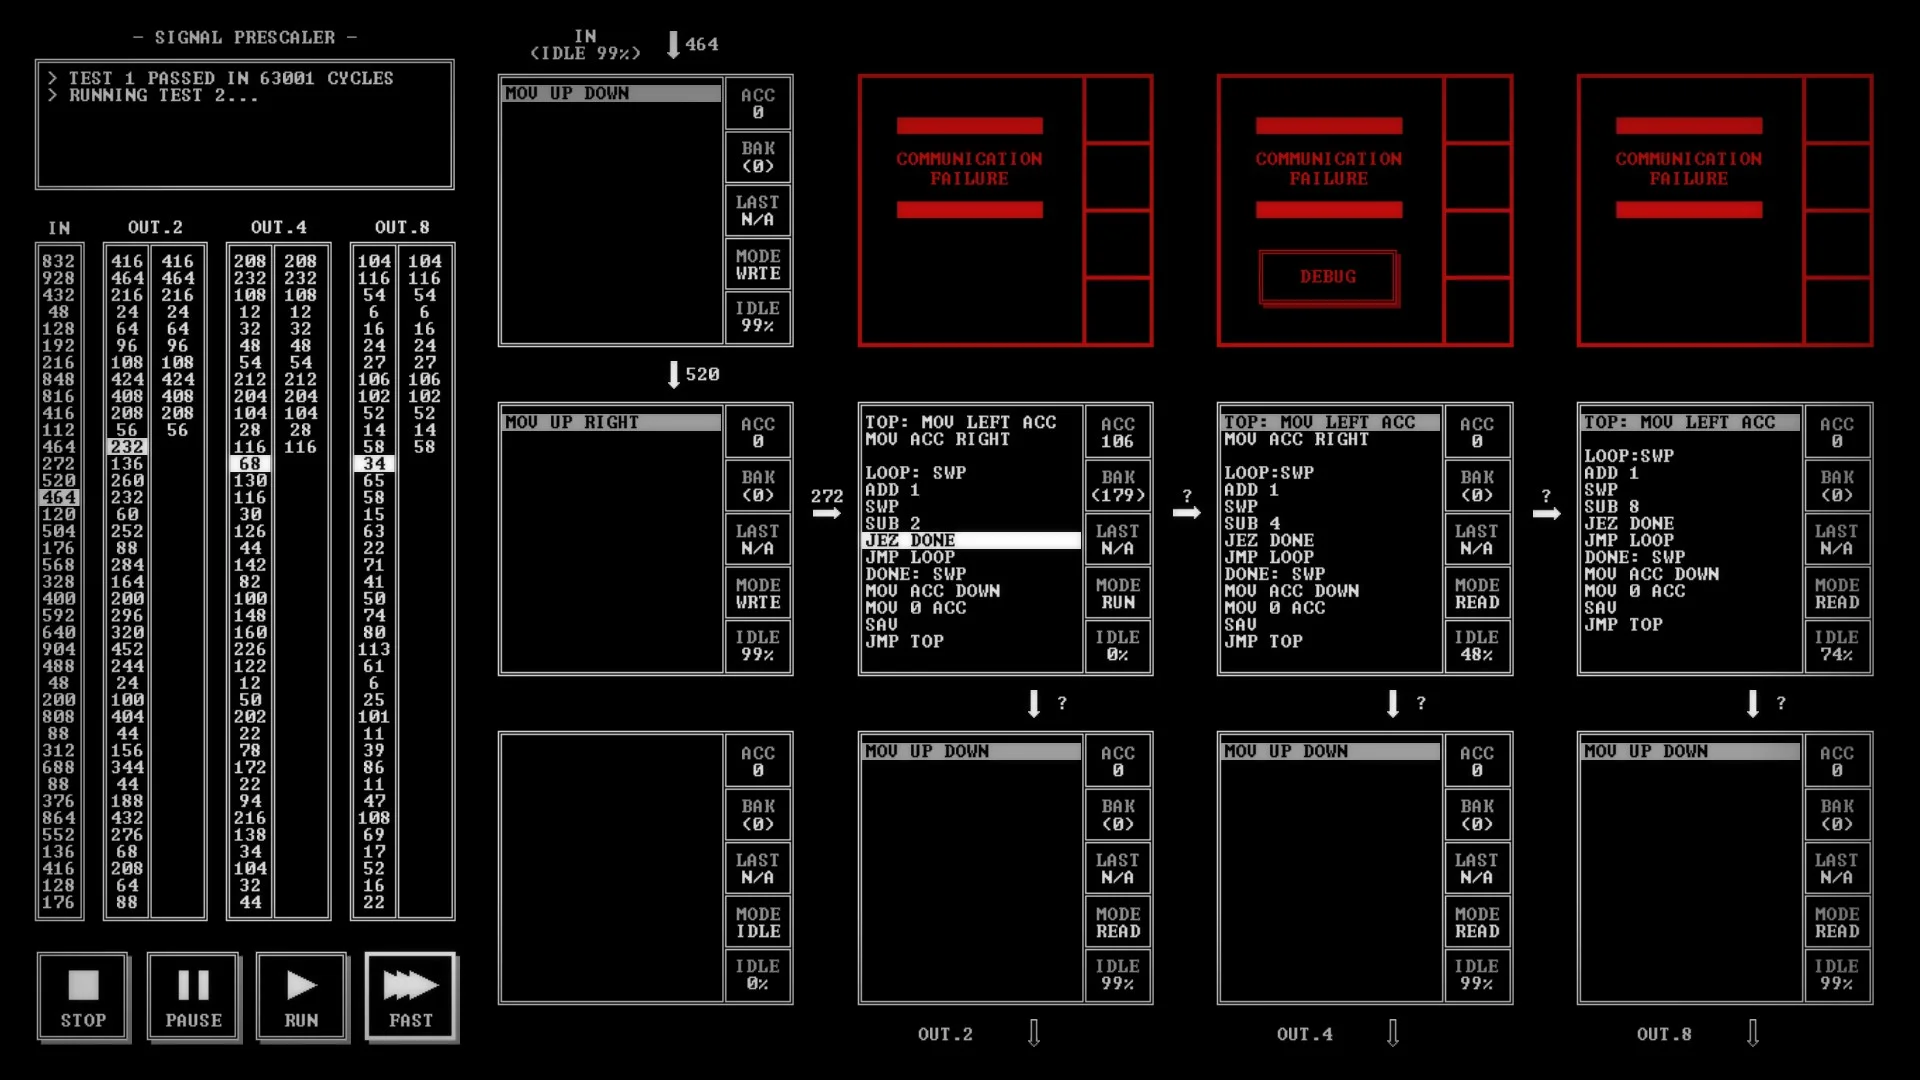Click the OUT.4 output arrow
This screenshot has width=1920, height=1080.
click(1393, 1033)
